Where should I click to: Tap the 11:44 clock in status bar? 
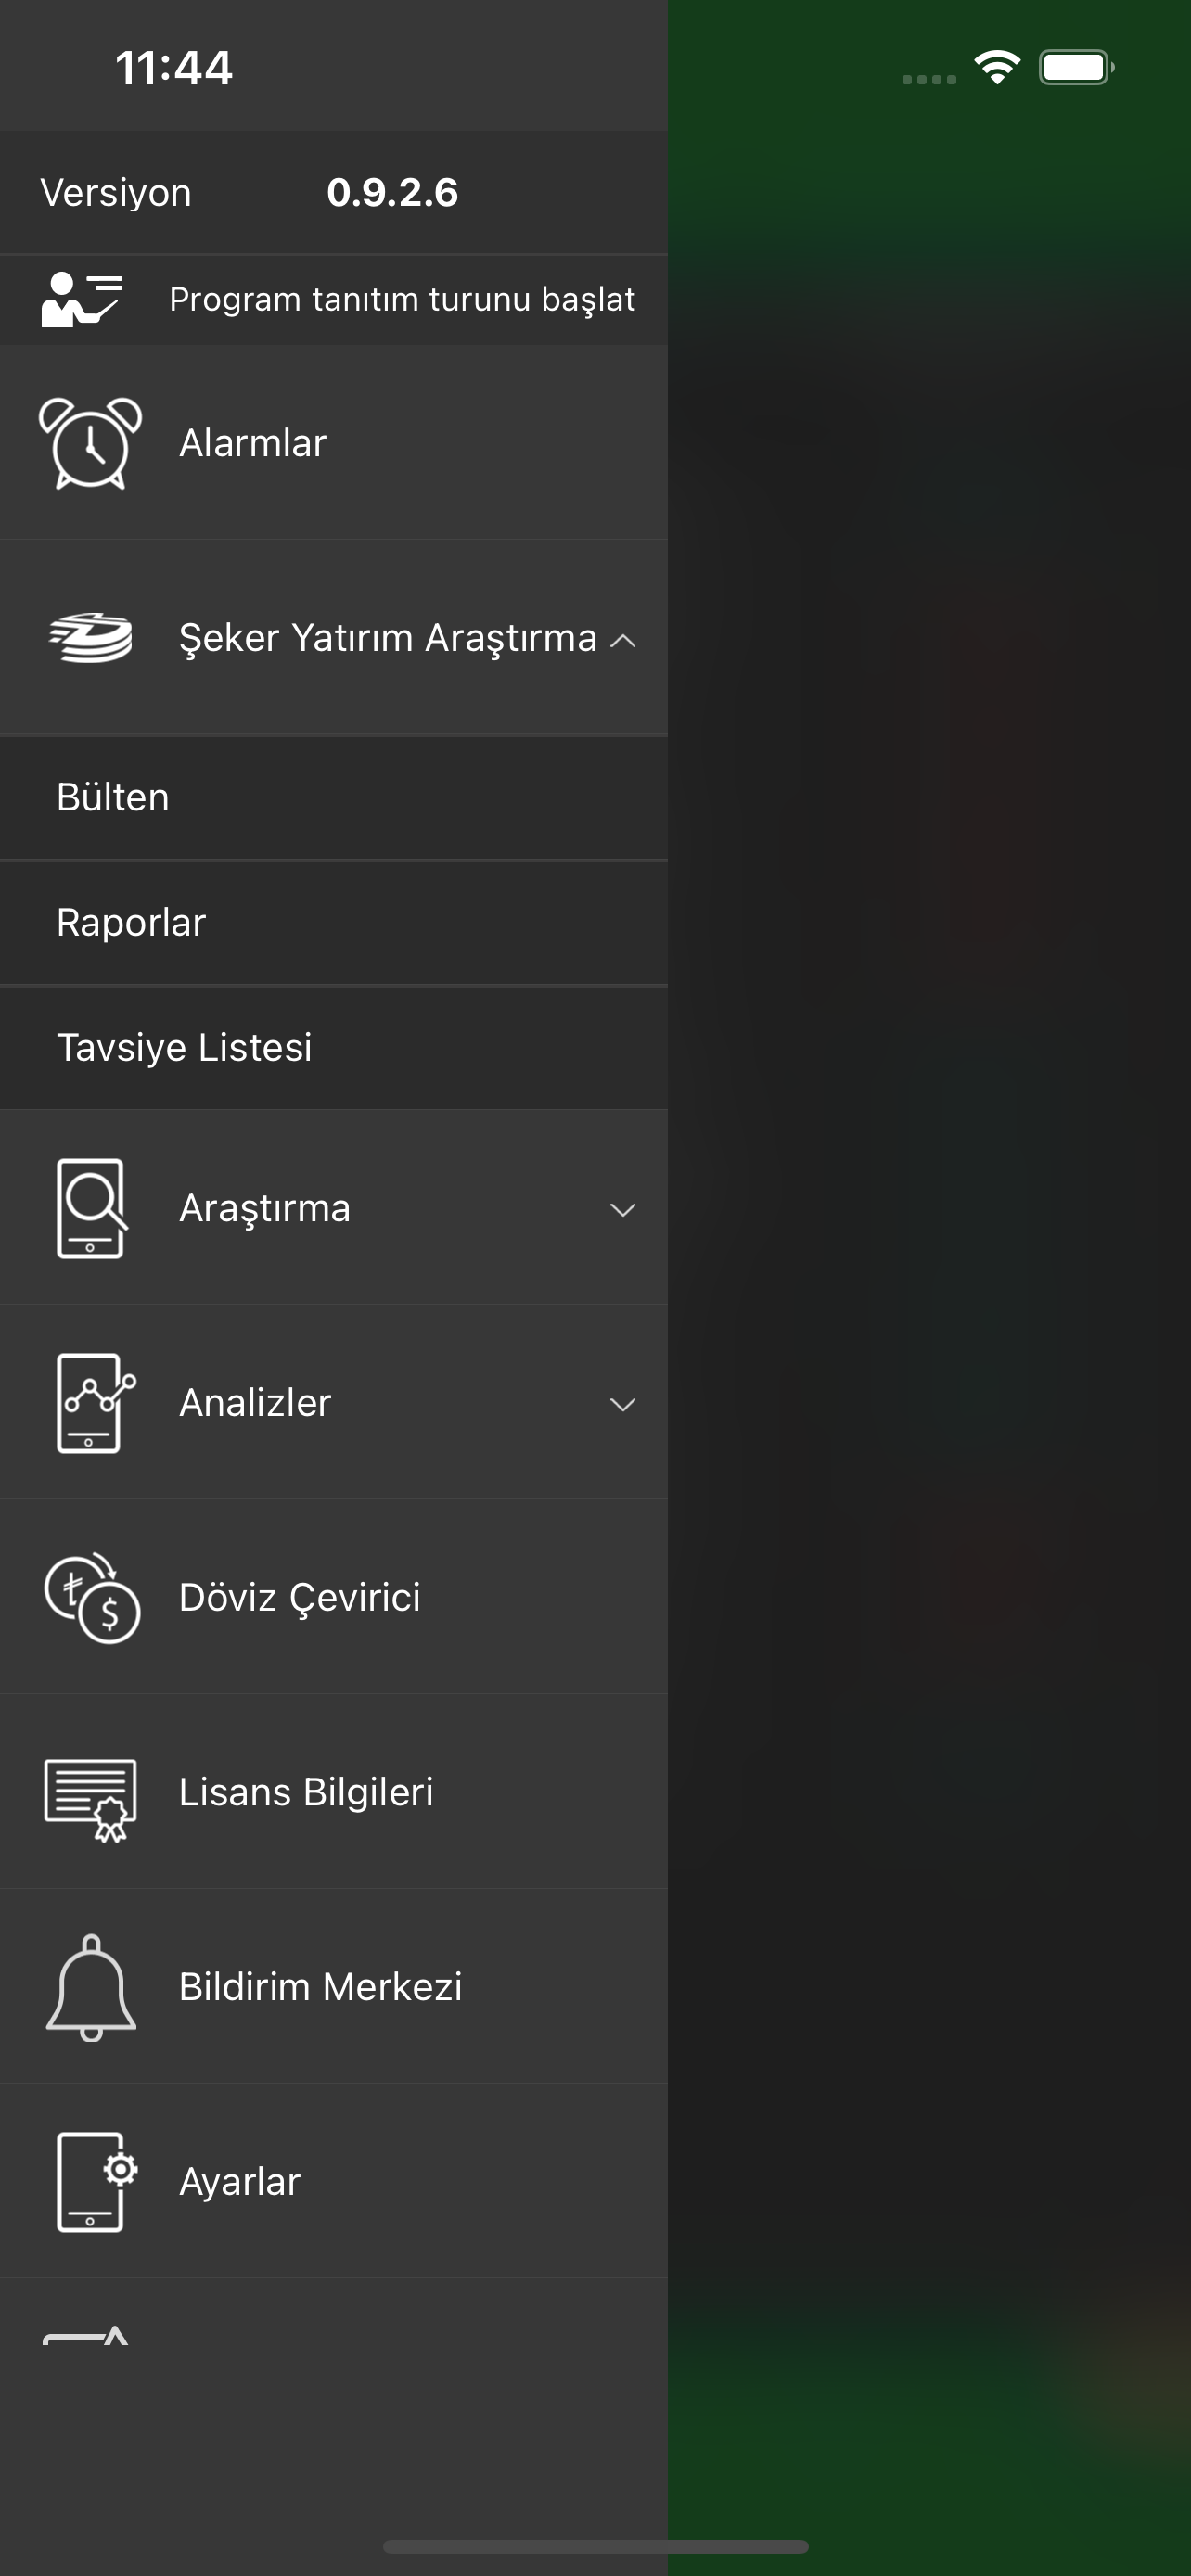174,68
